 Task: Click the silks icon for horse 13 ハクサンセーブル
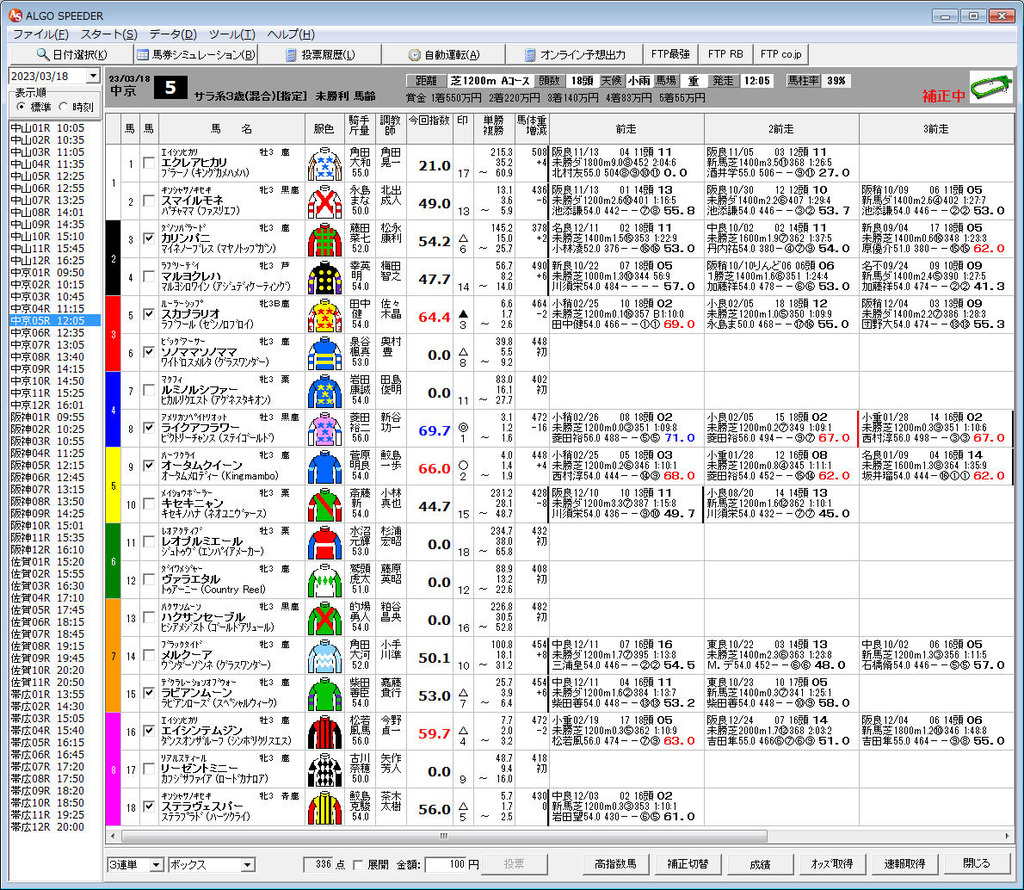click(325, 618)
